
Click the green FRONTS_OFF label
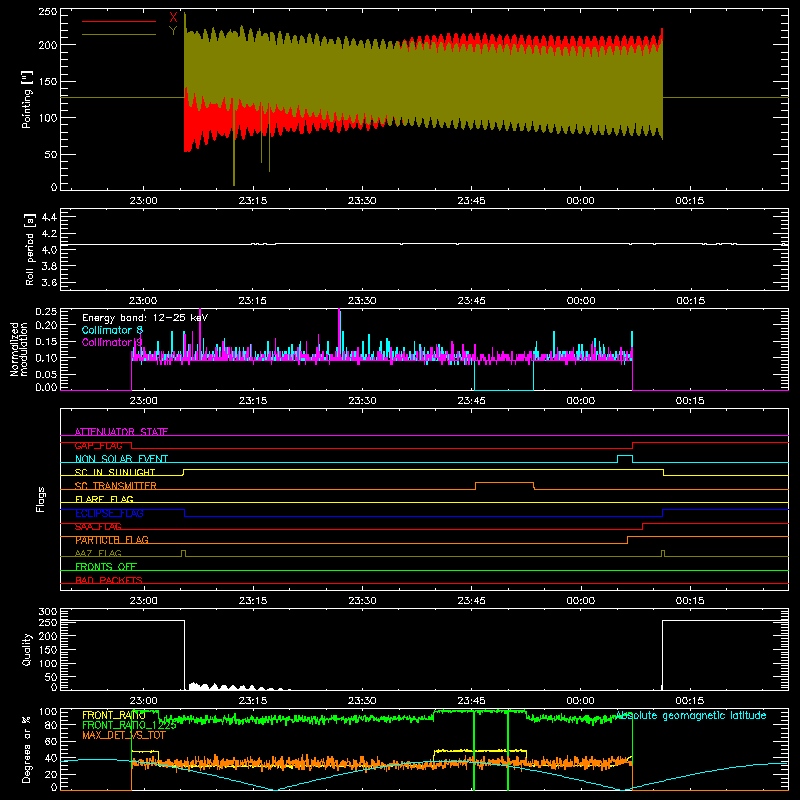tap(106, 567)
